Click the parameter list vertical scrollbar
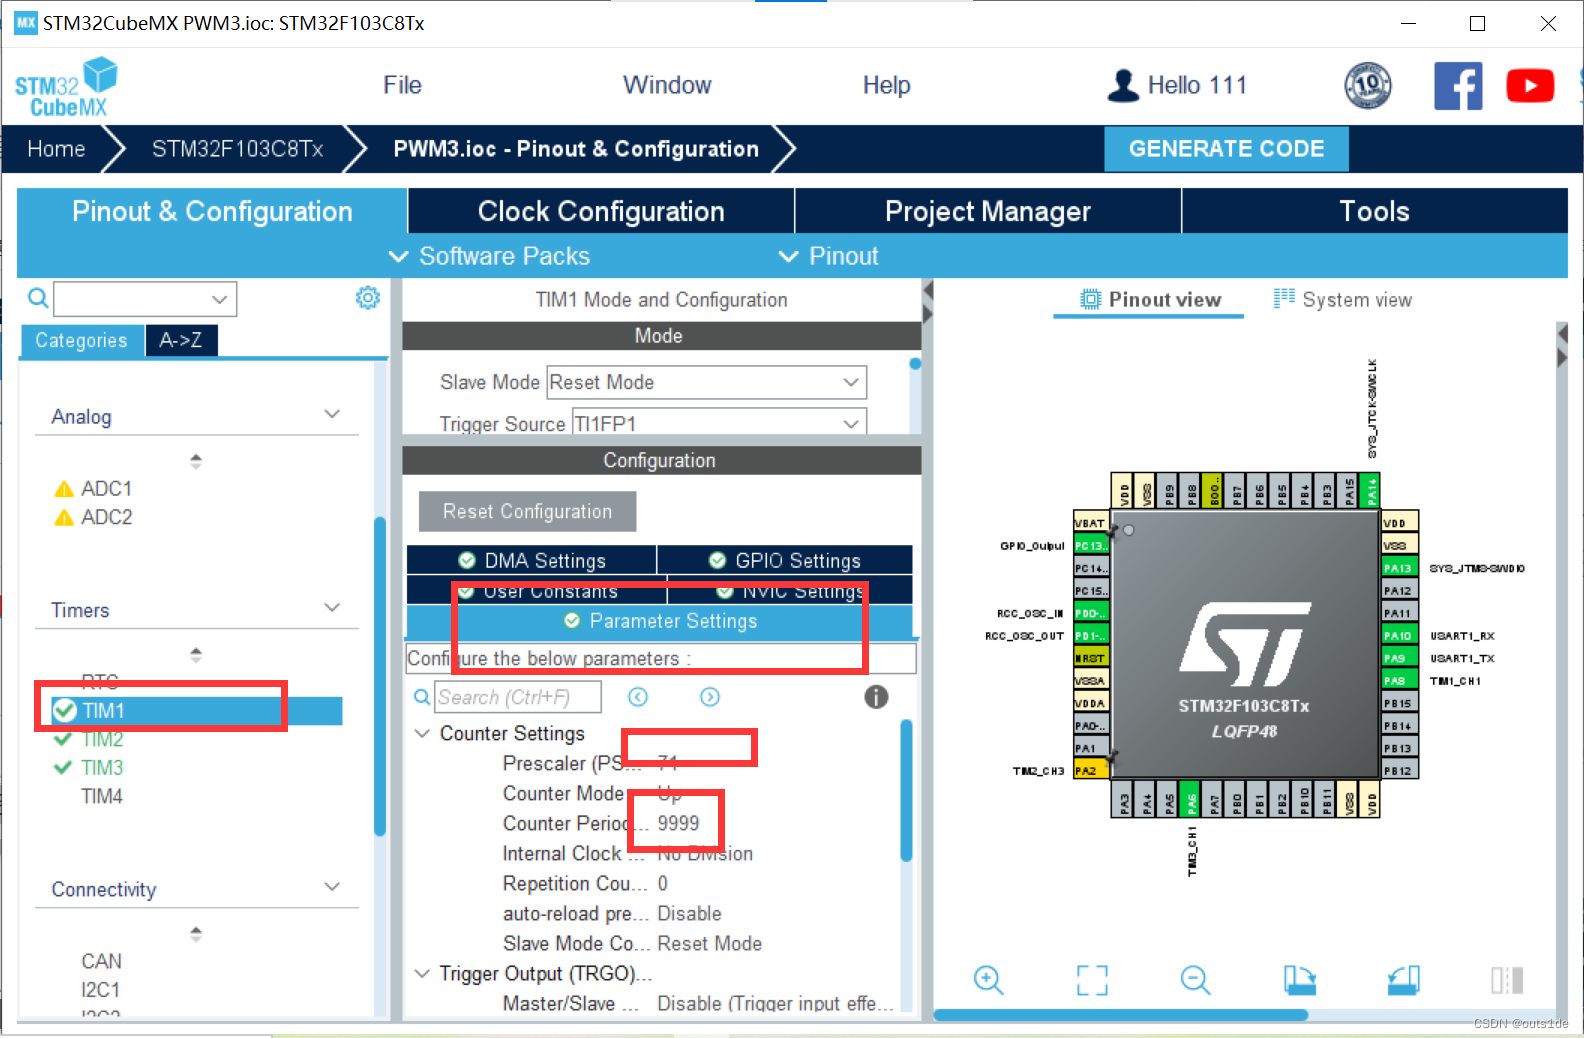The width and height of the screenshot is (1584, 1038). [x=906, y=790]
